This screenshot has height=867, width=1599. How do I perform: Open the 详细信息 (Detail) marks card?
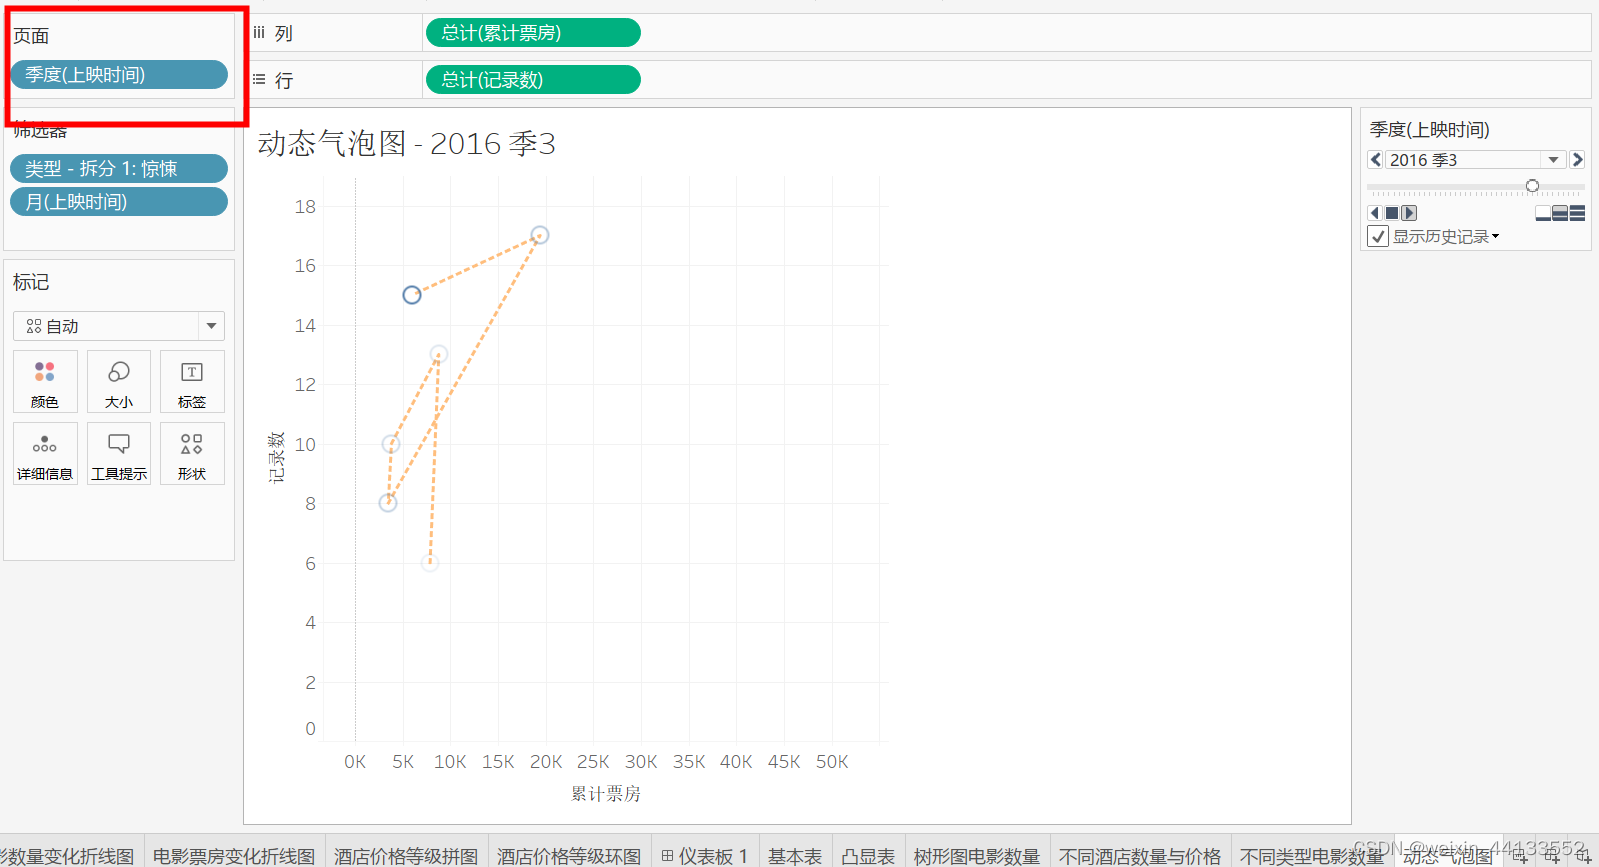(45, 454)
